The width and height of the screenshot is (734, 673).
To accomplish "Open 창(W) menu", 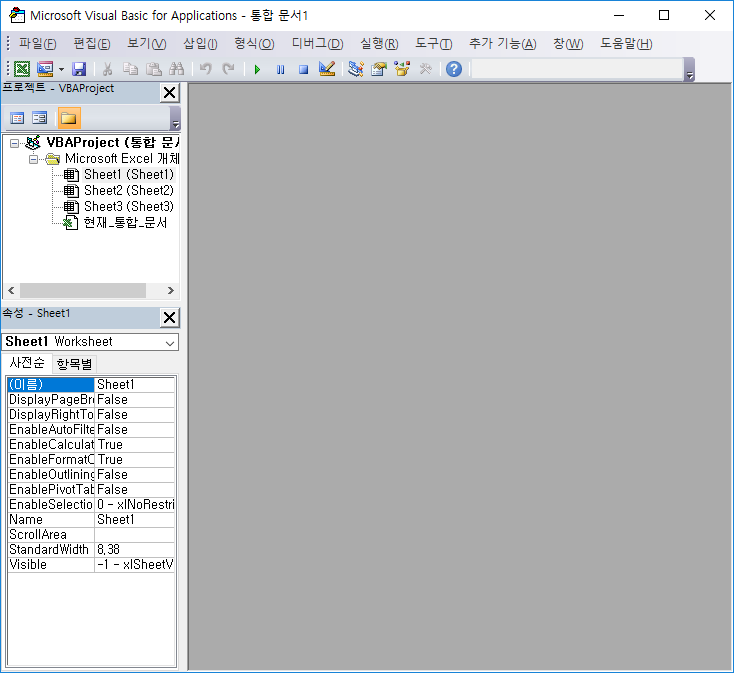I will 568,44.
